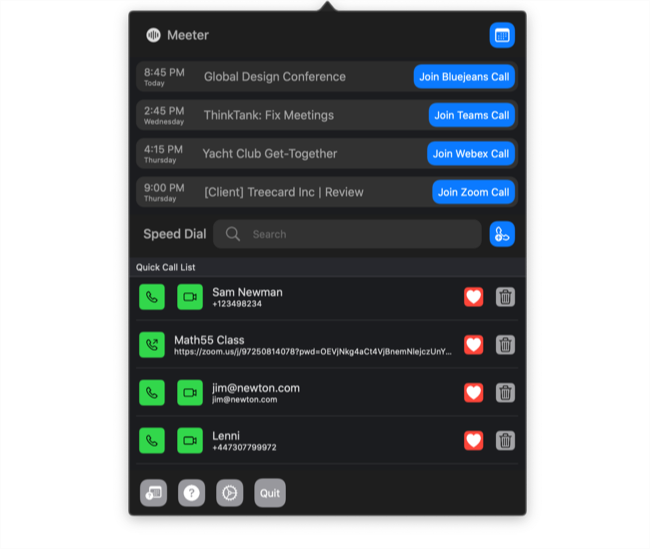Click the Sam Newman contact name
The height and width of the screenshot is (549, 650).
coord(247,292)
